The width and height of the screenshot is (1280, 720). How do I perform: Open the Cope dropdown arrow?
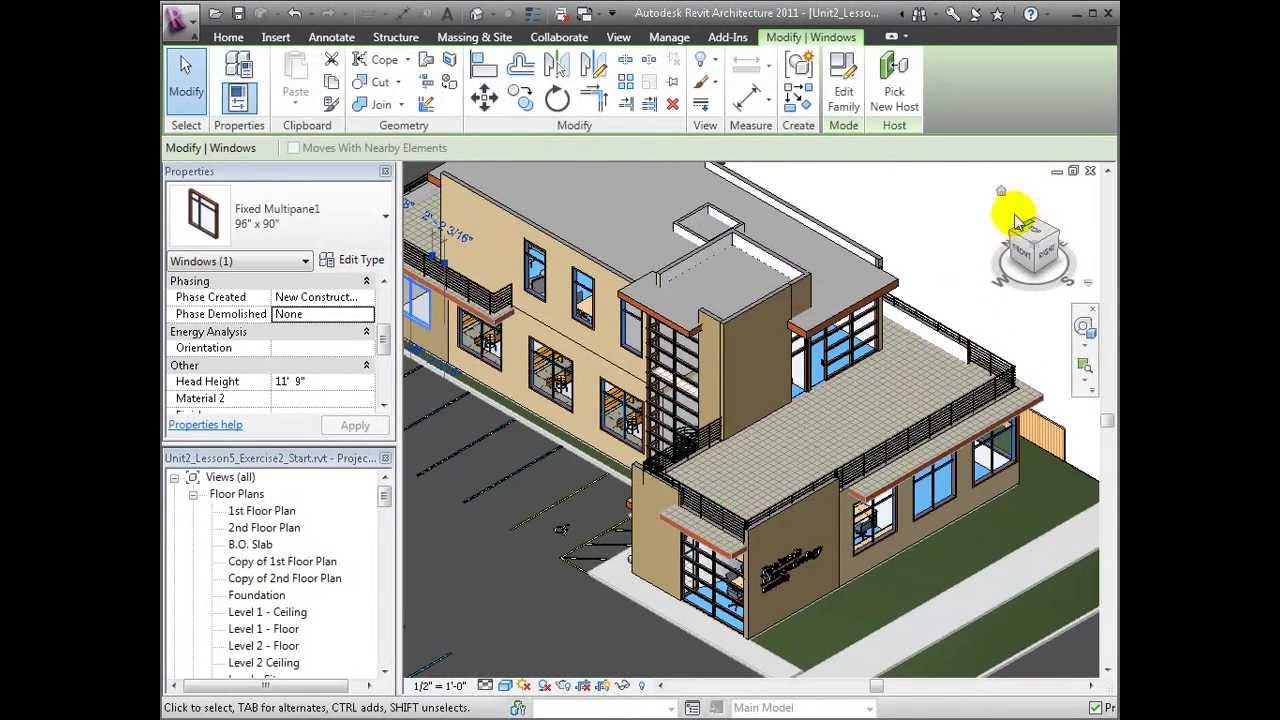click(x=408, y=60)
